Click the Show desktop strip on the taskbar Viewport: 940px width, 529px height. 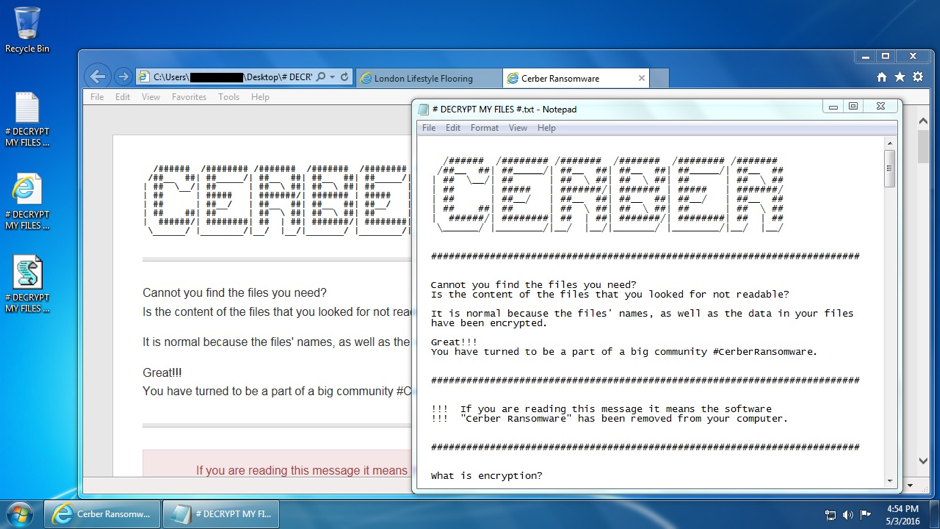tap(935, 515)
